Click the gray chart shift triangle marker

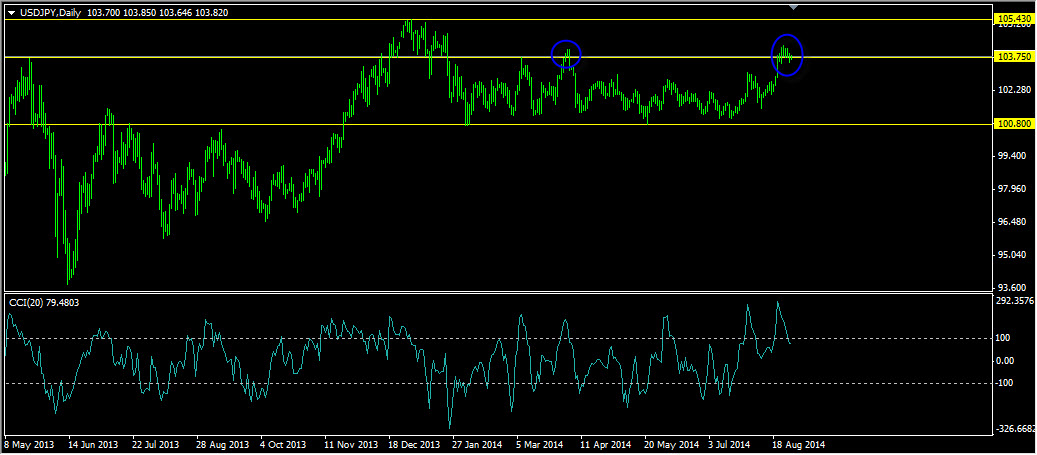click(x=793, y=8)
